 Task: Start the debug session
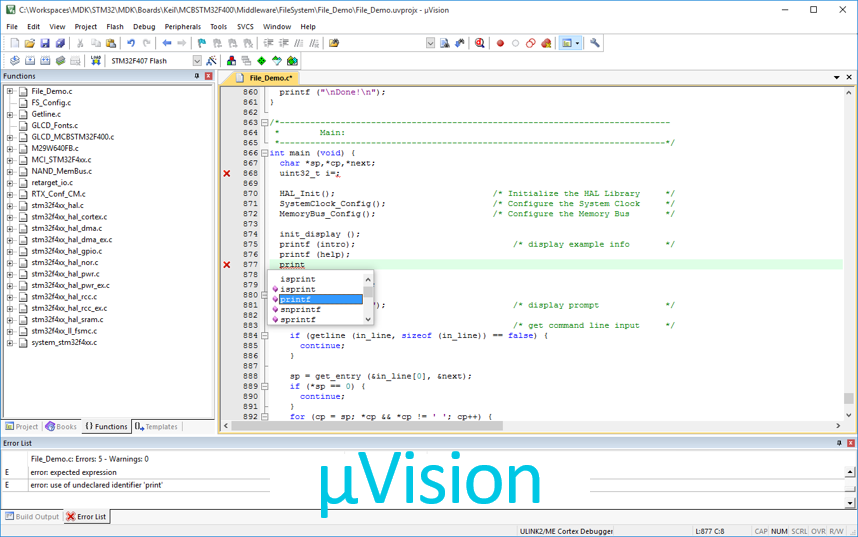click(x=480, y=43)
